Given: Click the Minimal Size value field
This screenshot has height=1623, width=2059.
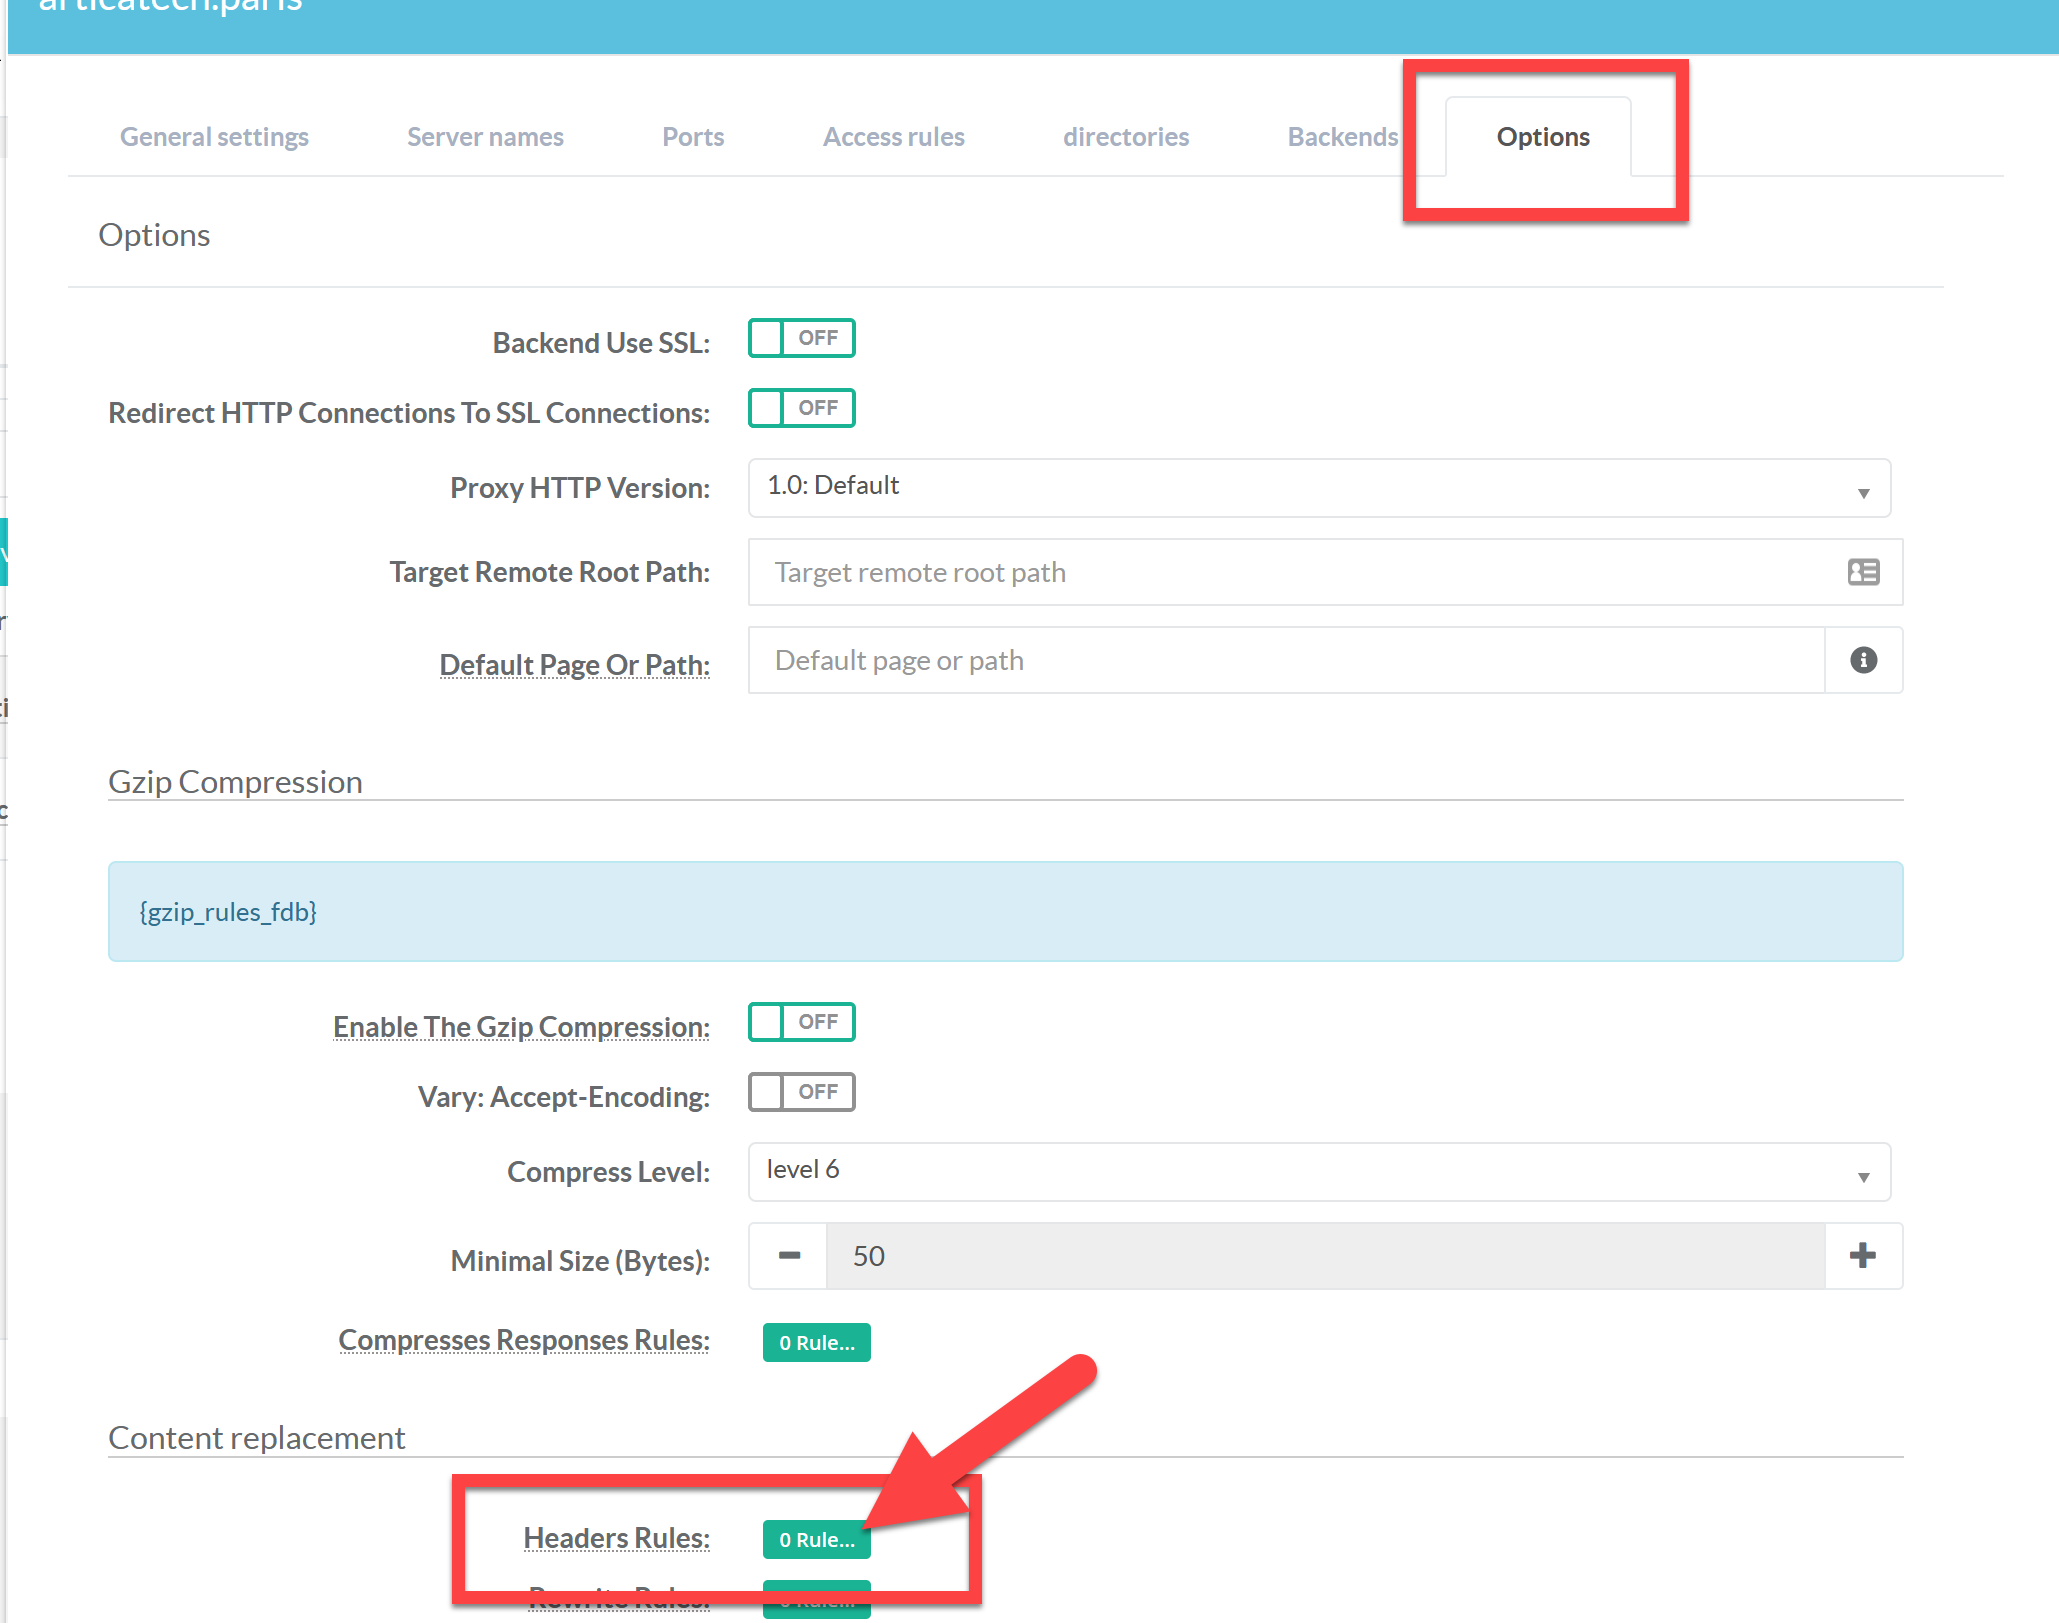Looking at the screenshot, I should click(x=1324, y=1256).
